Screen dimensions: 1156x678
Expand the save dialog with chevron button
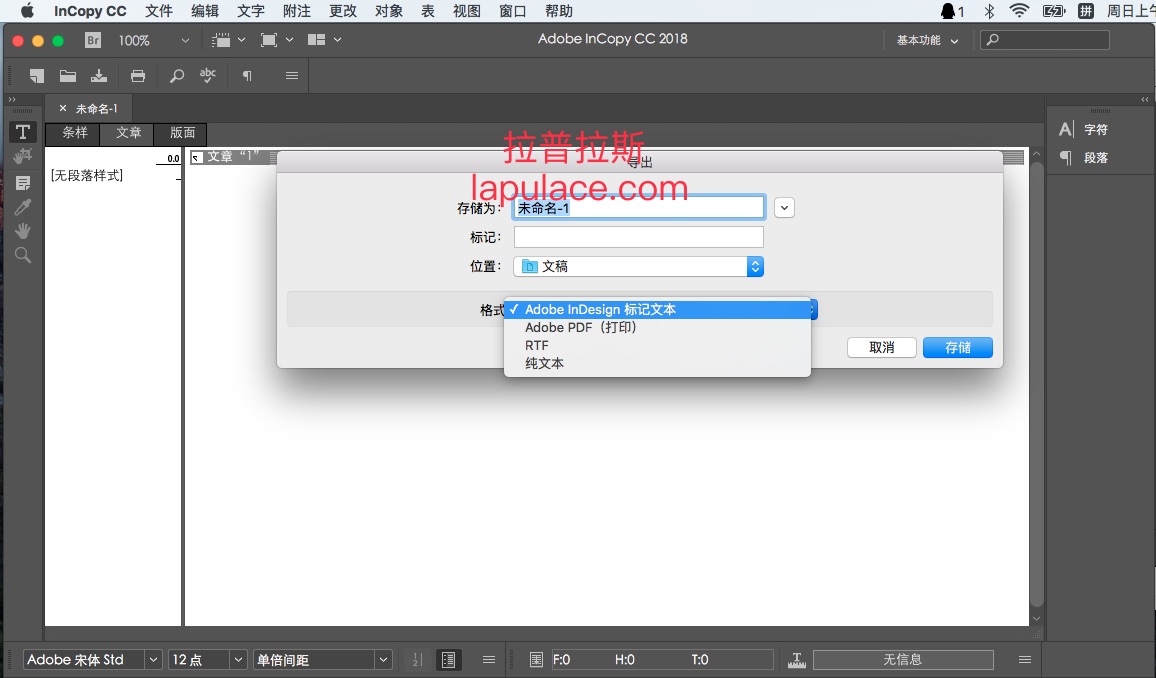(x=784, y=208)
